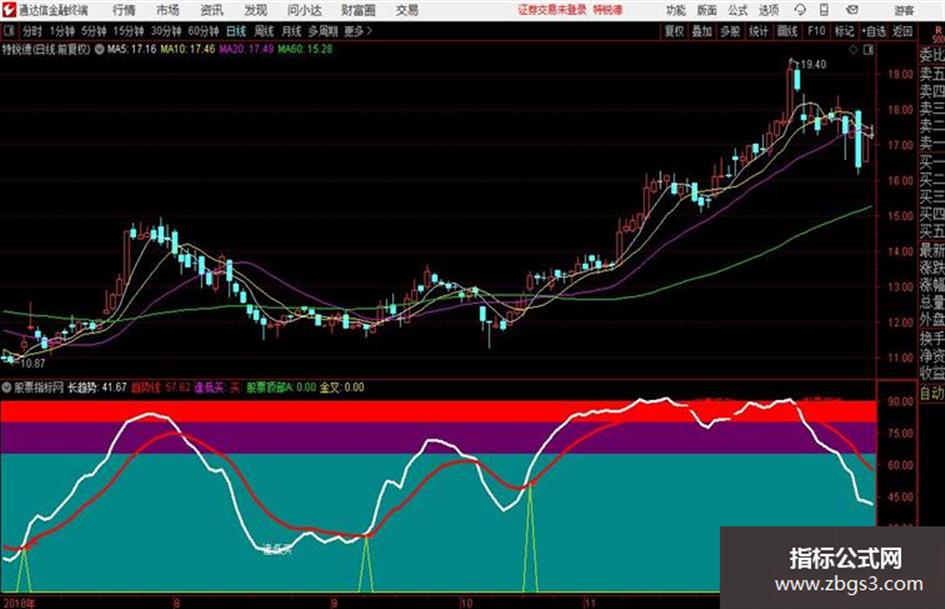The width and height of the screenshot is (945, 609).
Task: Switch to the 5分钟 period tab
Action: coord(94,31)
